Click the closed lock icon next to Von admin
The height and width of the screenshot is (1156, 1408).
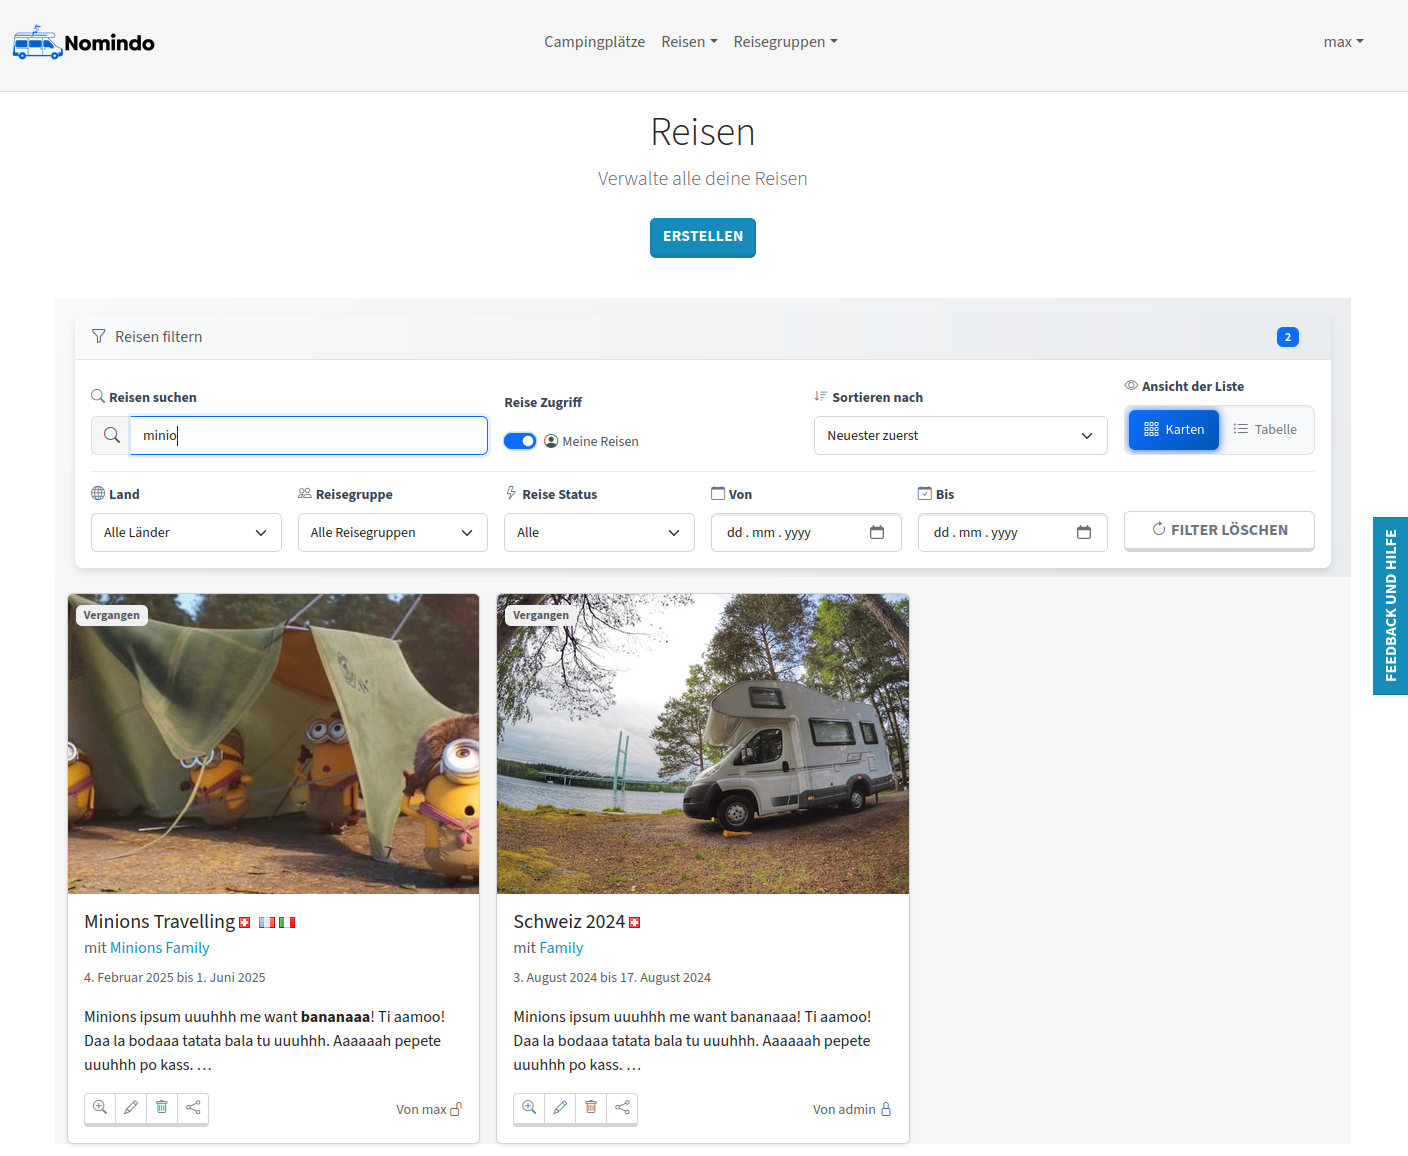886,1109
